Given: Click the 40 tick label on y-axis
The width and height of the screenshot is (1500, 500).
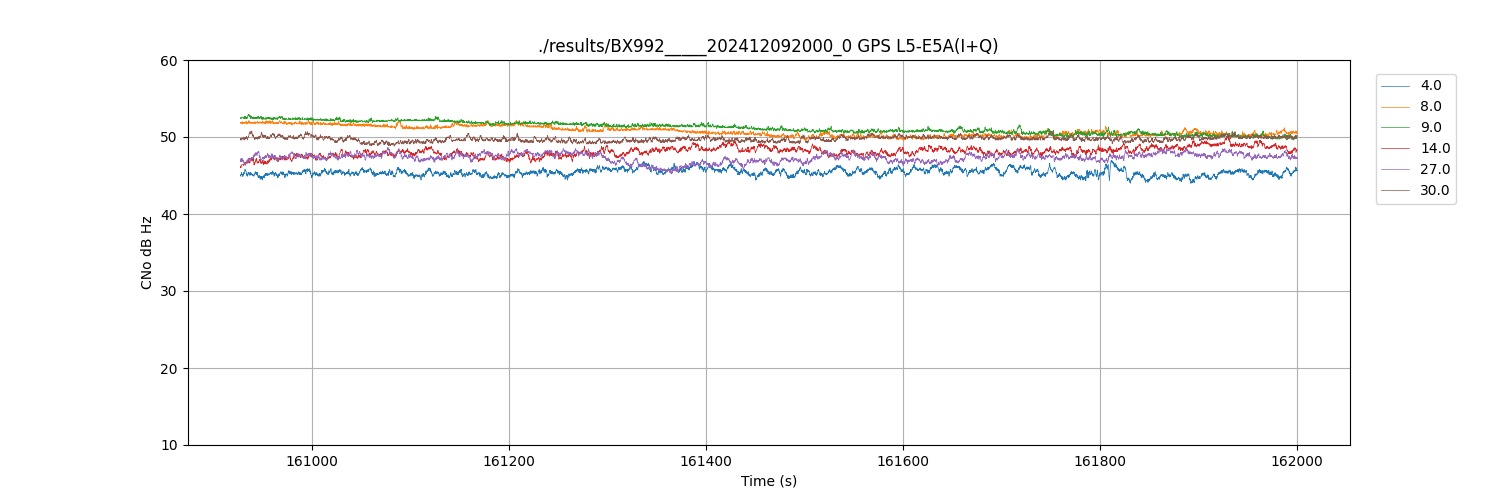Looking at the screenshot, I should (169, 215).
